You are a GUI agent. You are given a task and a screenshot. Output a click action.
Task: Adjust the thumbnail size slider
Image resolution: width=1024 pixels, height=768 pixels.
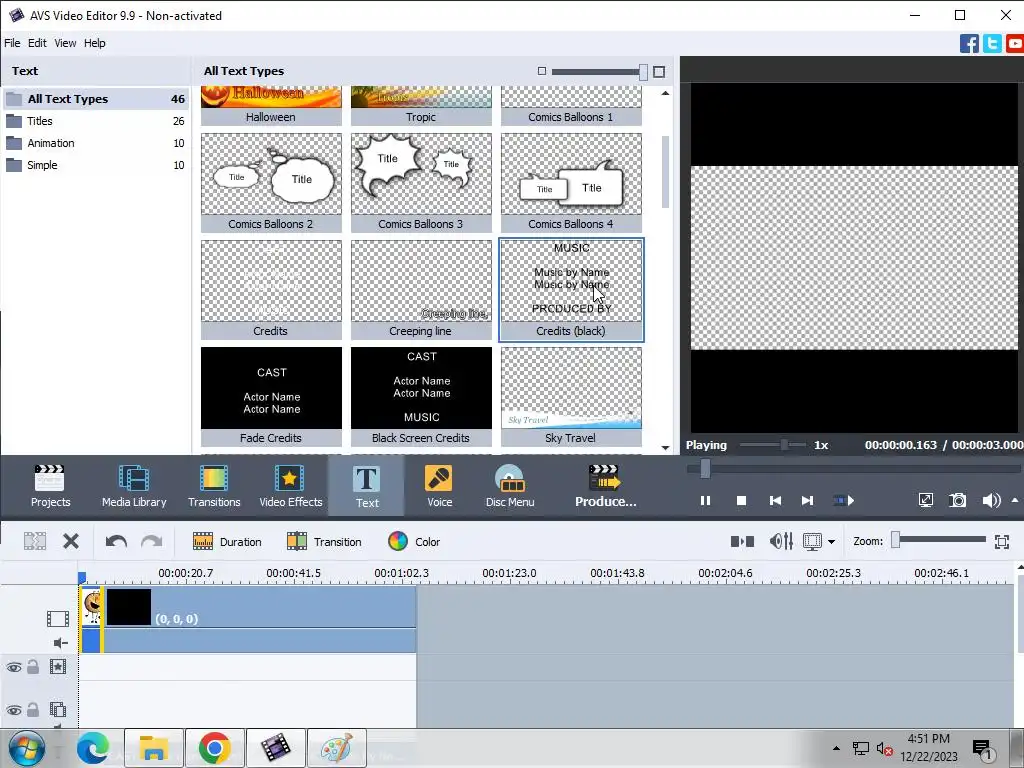click(x=643, y=72)
